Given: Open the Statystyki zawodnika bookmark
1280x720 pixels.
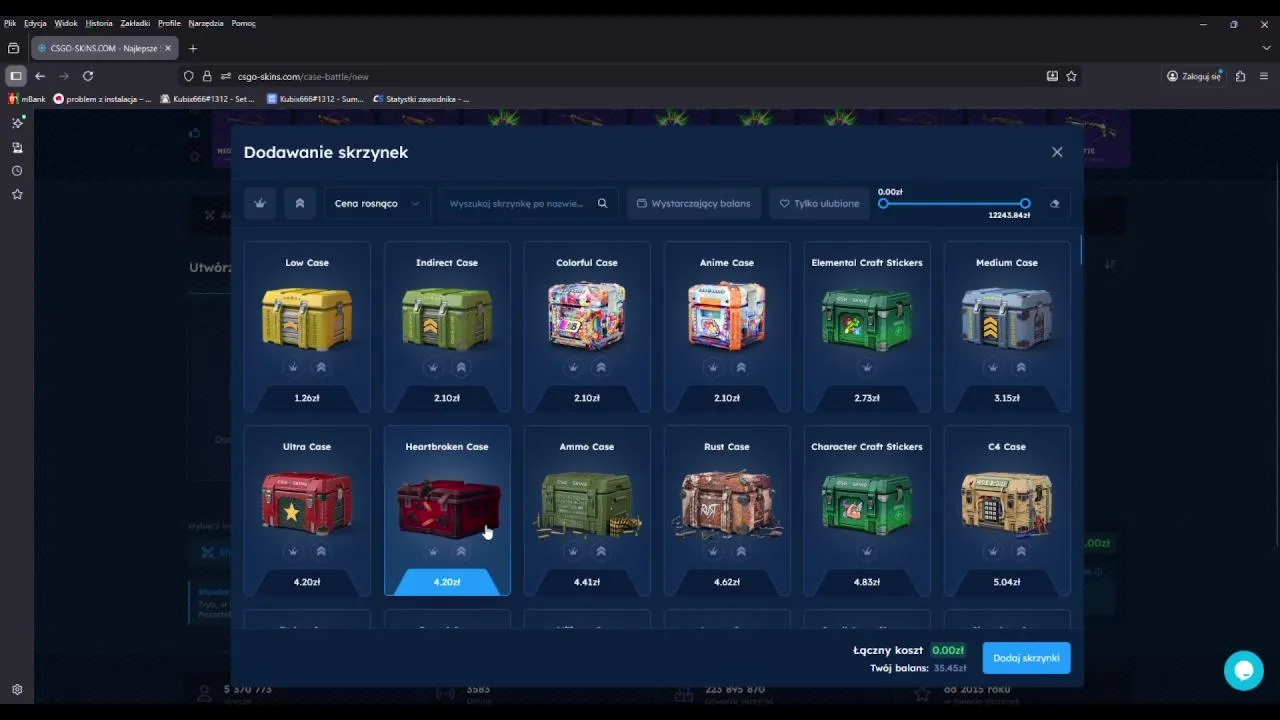Looking at the screenshot, I should tap(421, 99).
